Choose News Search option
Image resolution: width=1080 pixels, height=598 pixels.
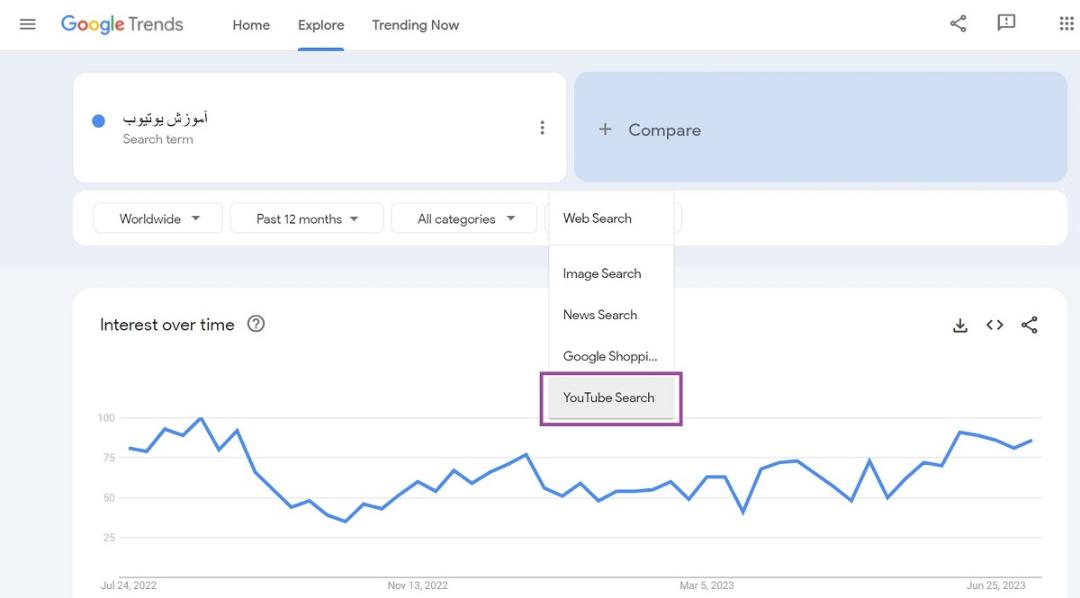point(611,315)
